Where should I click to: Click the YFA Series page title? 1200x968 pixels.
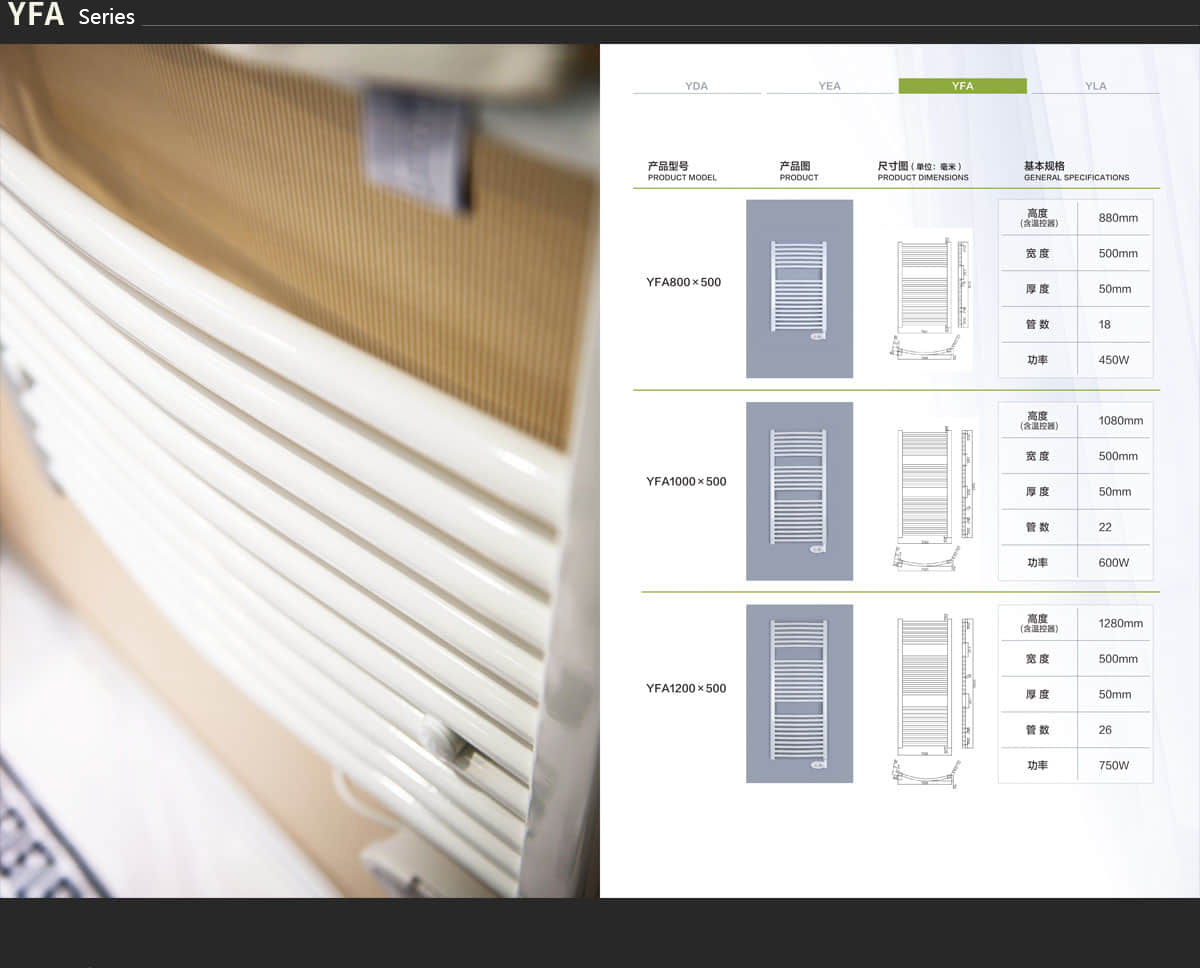tap(71, 16)
